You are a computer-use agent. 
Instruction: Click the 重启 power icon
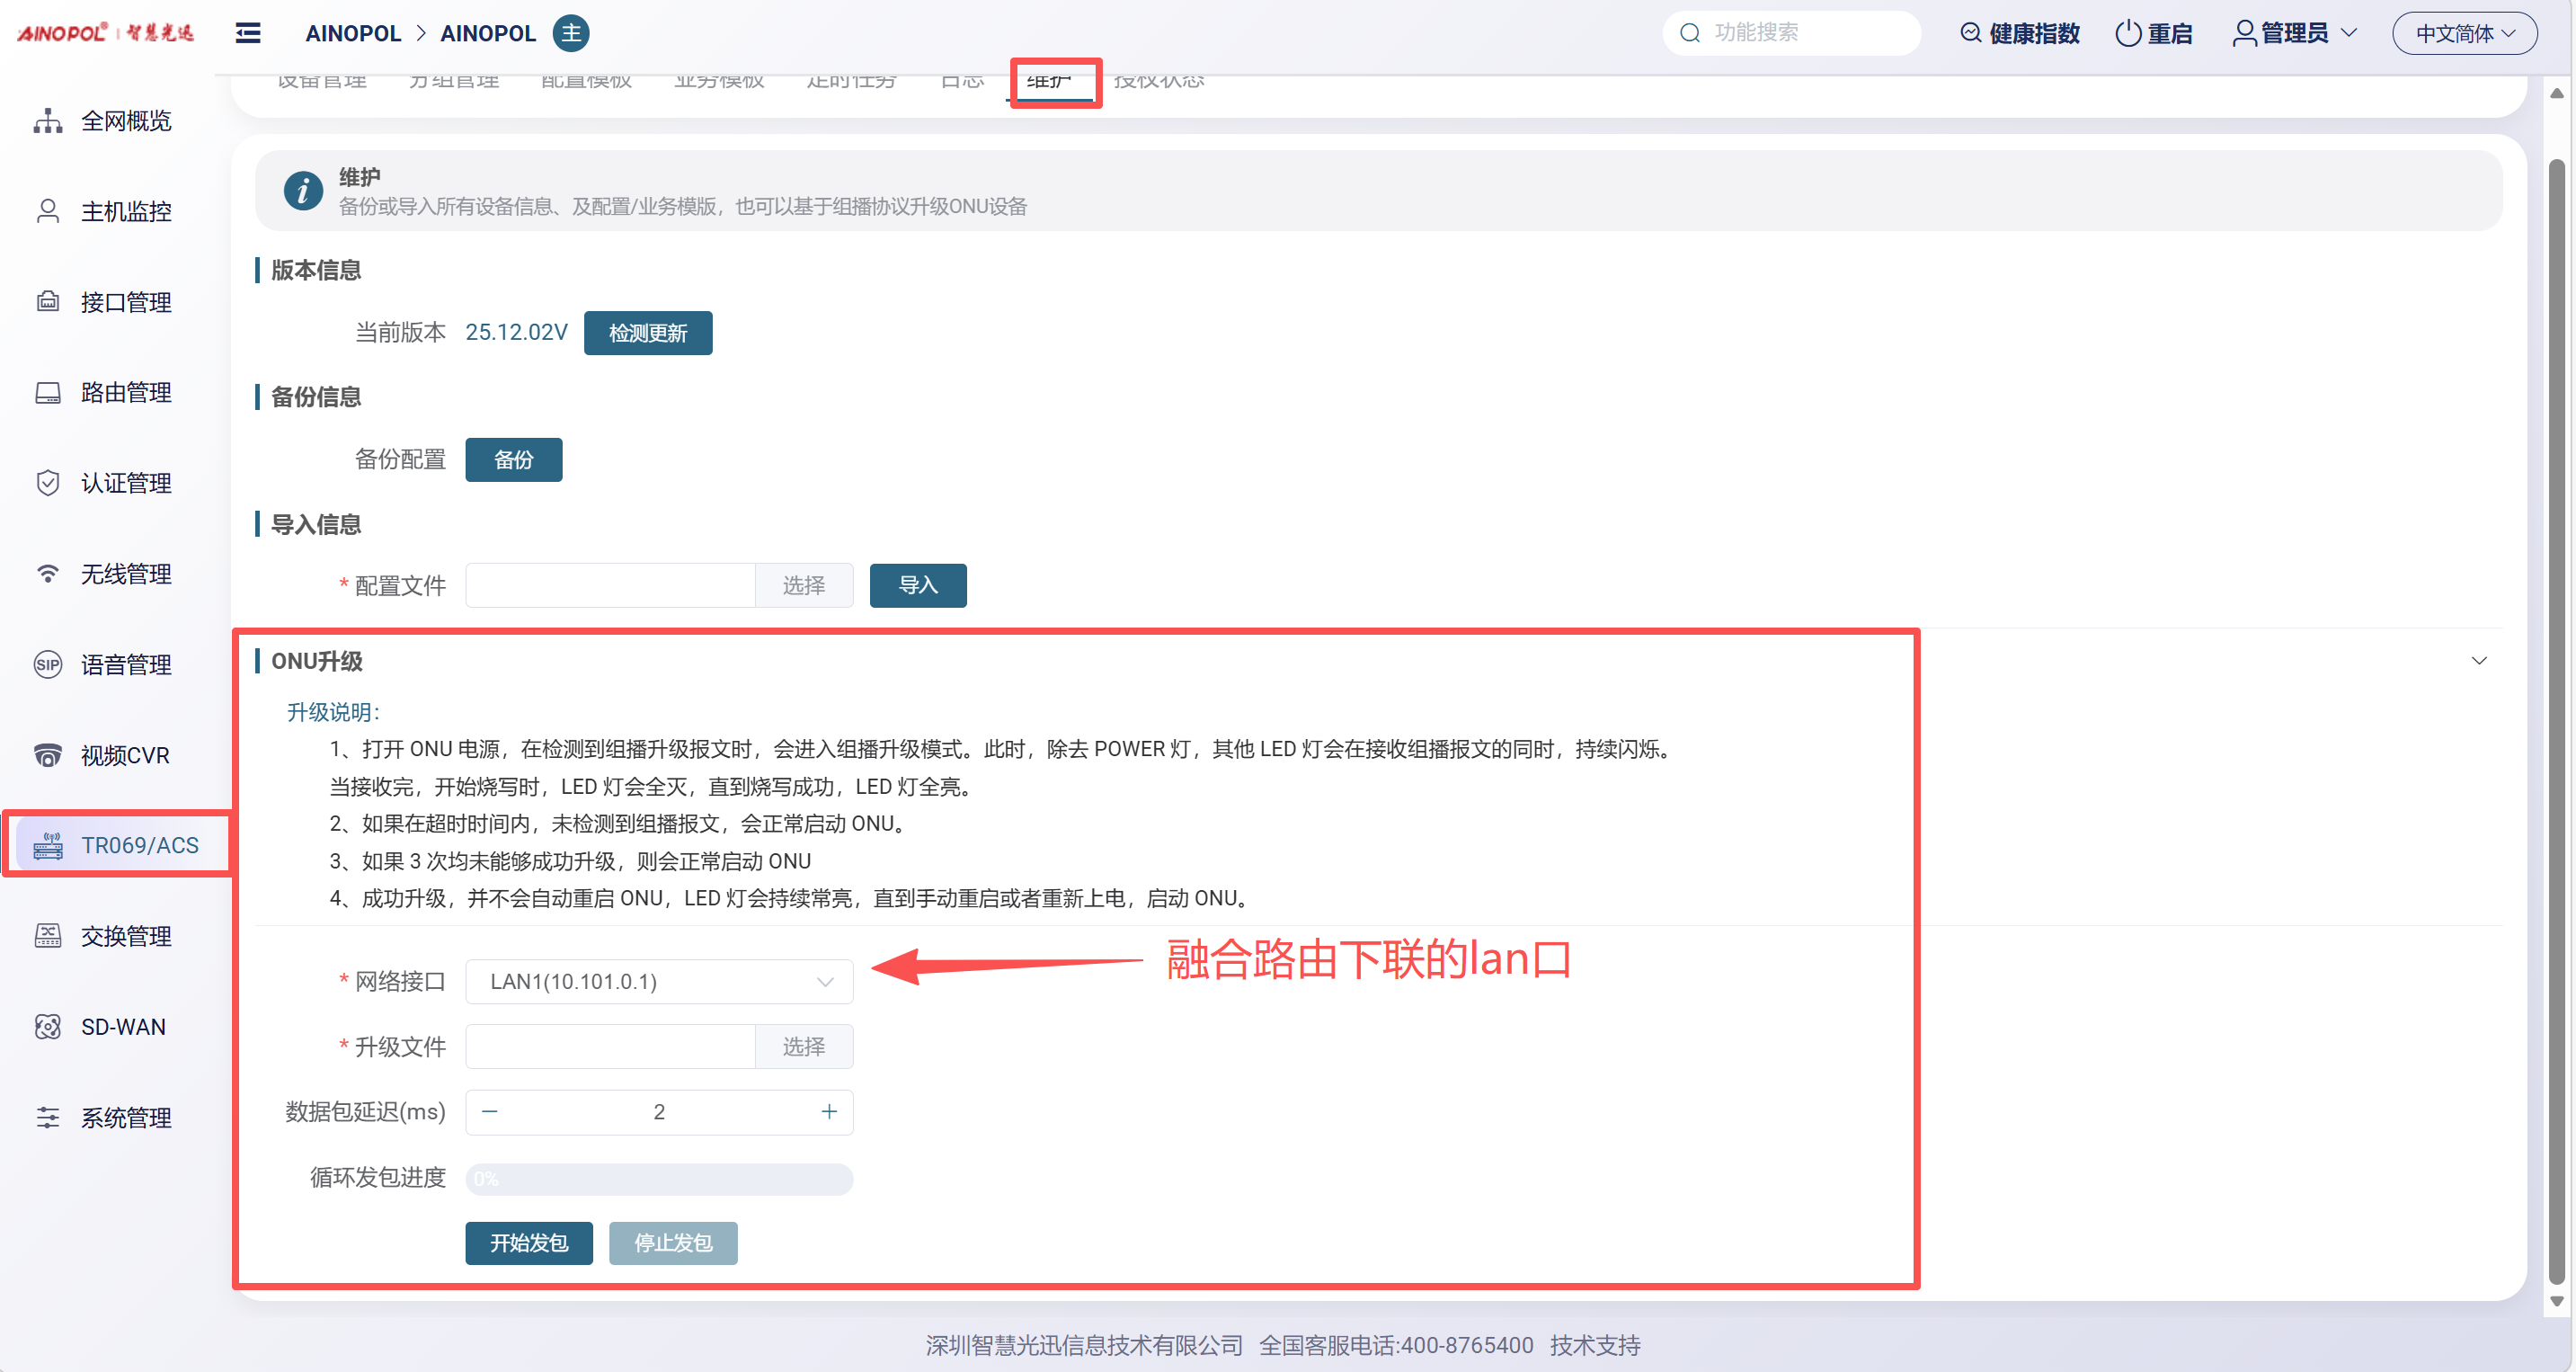tap(2127, 33)
